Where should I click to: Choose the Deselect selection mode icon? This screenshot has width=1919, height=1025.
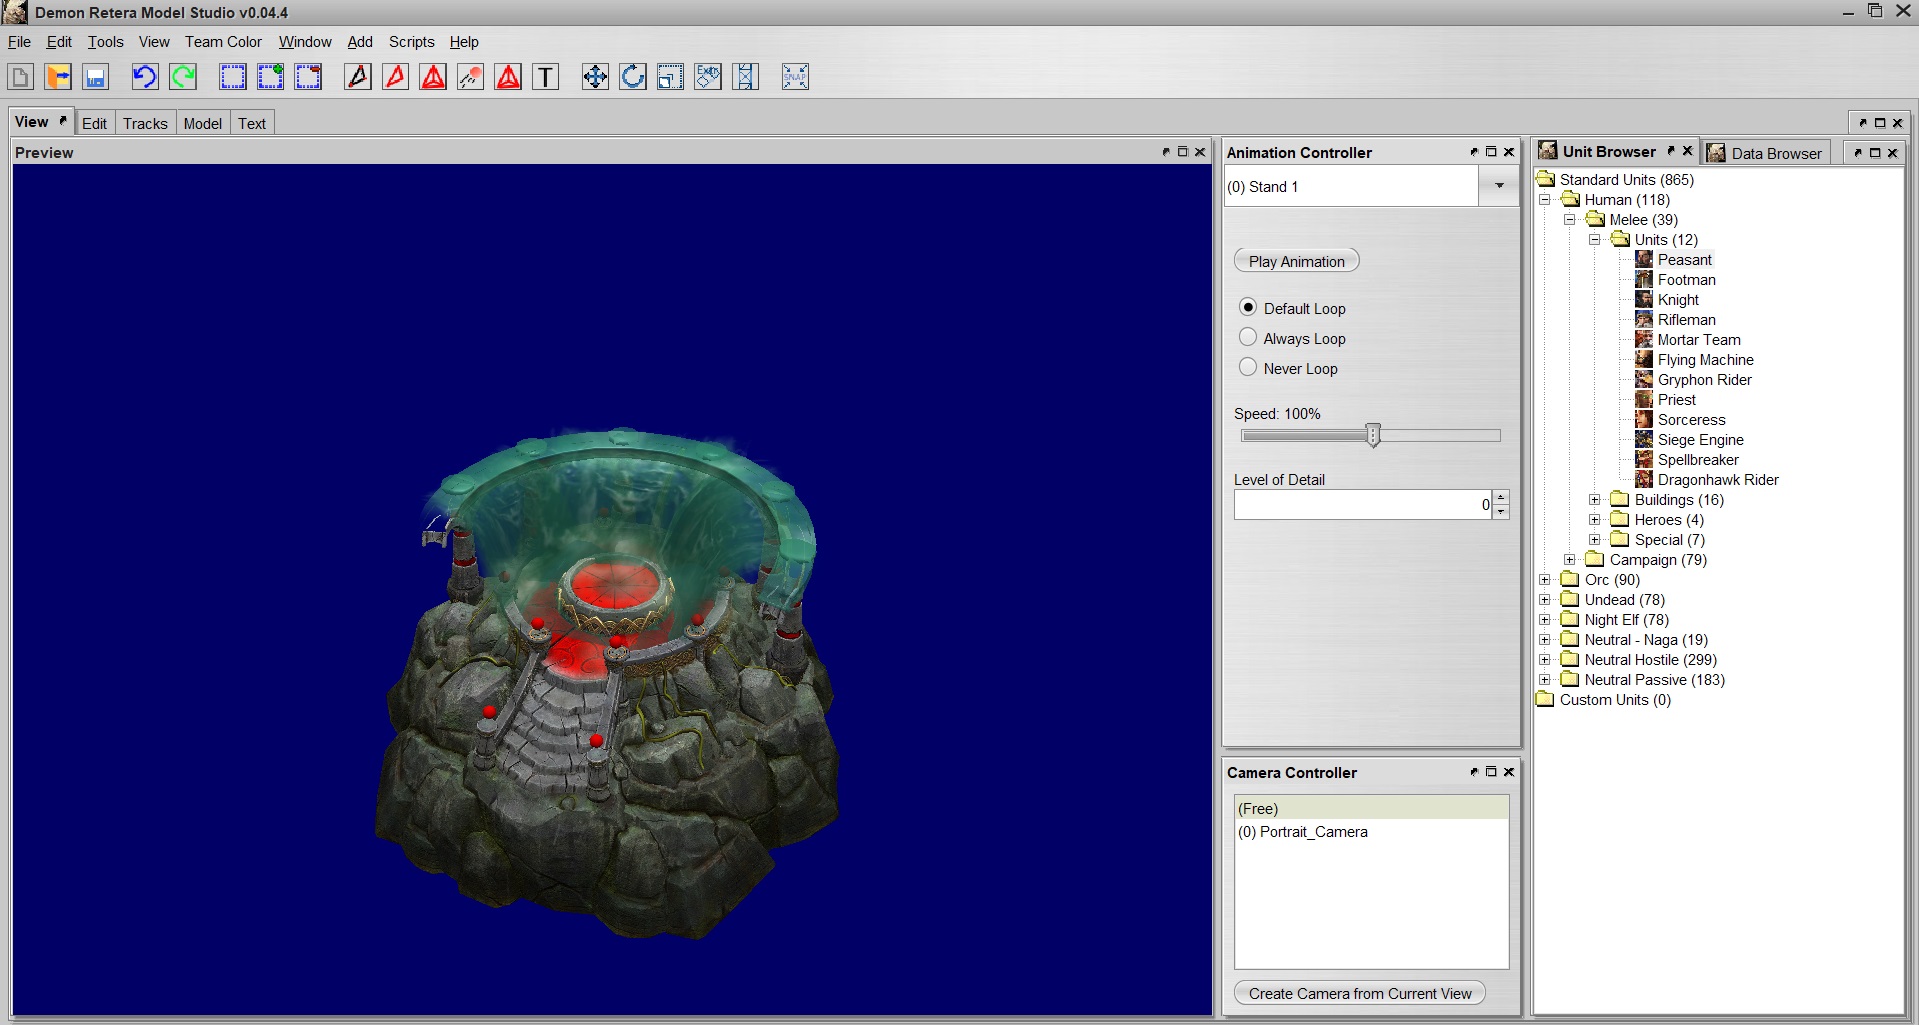coord(309,77)
